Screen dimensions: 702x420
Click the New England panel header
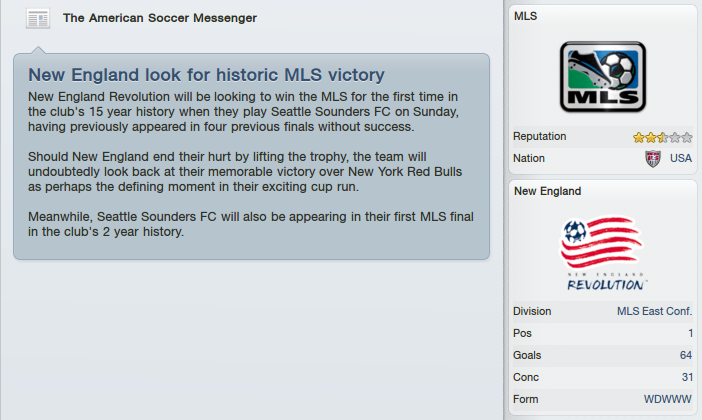coord(546,191)
